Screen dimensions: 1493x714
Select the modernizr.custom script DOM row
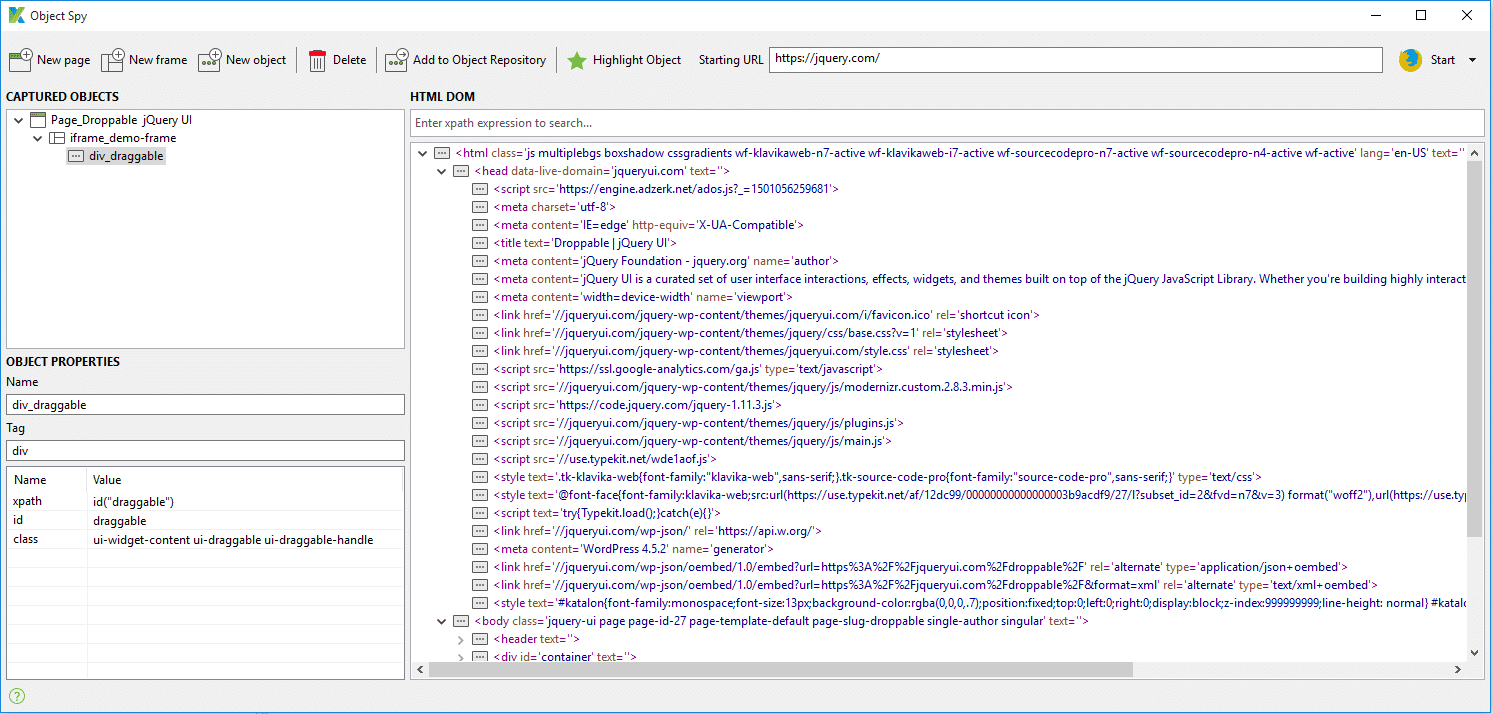tap(754, 387)
